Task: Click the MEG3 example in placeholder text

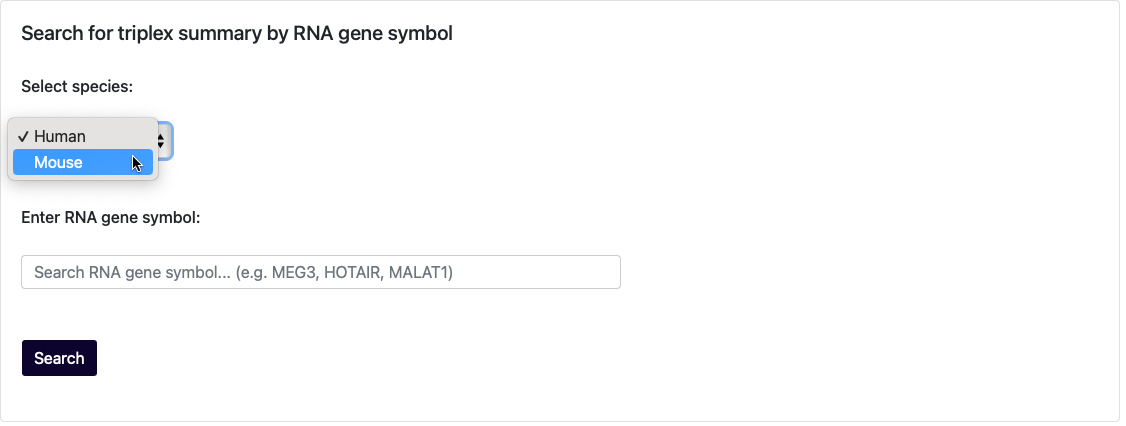Action: coord(294,273)
